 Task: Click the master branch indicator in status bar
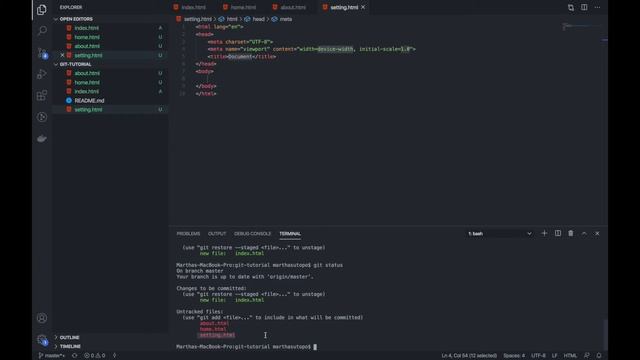(51, 356)
